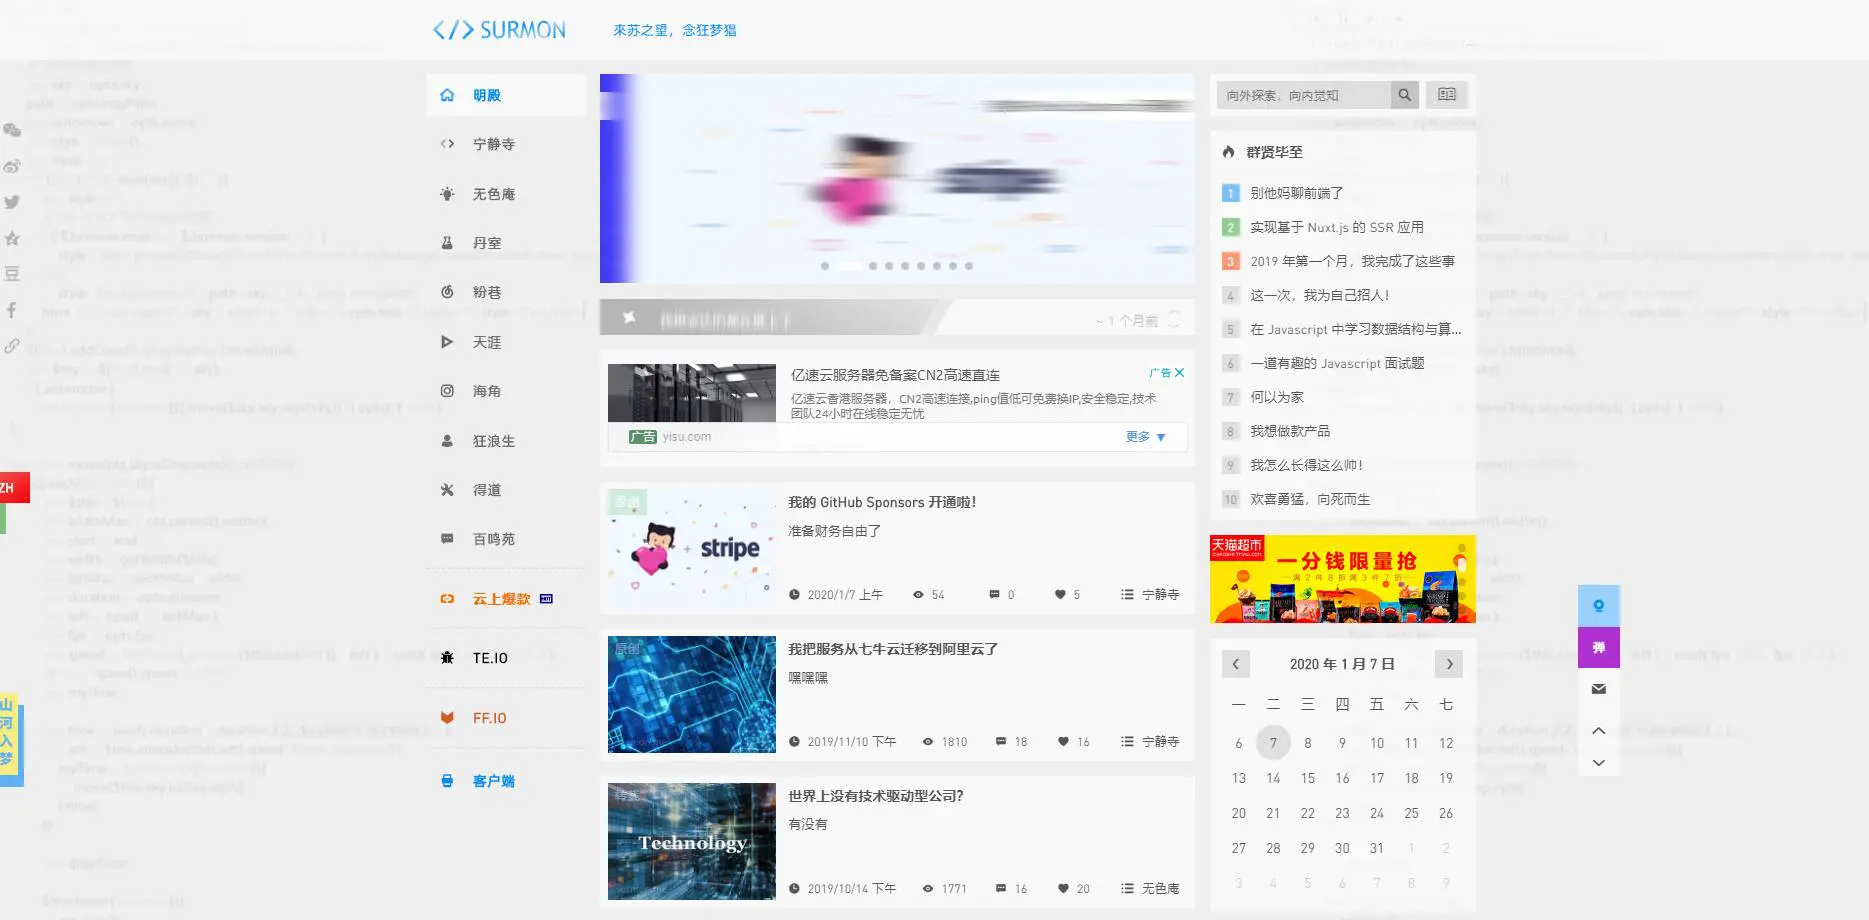This screenshot has height=920, width=1869.
Task: Select the Facebook icon on the left edge
Action: click(12, 310)
